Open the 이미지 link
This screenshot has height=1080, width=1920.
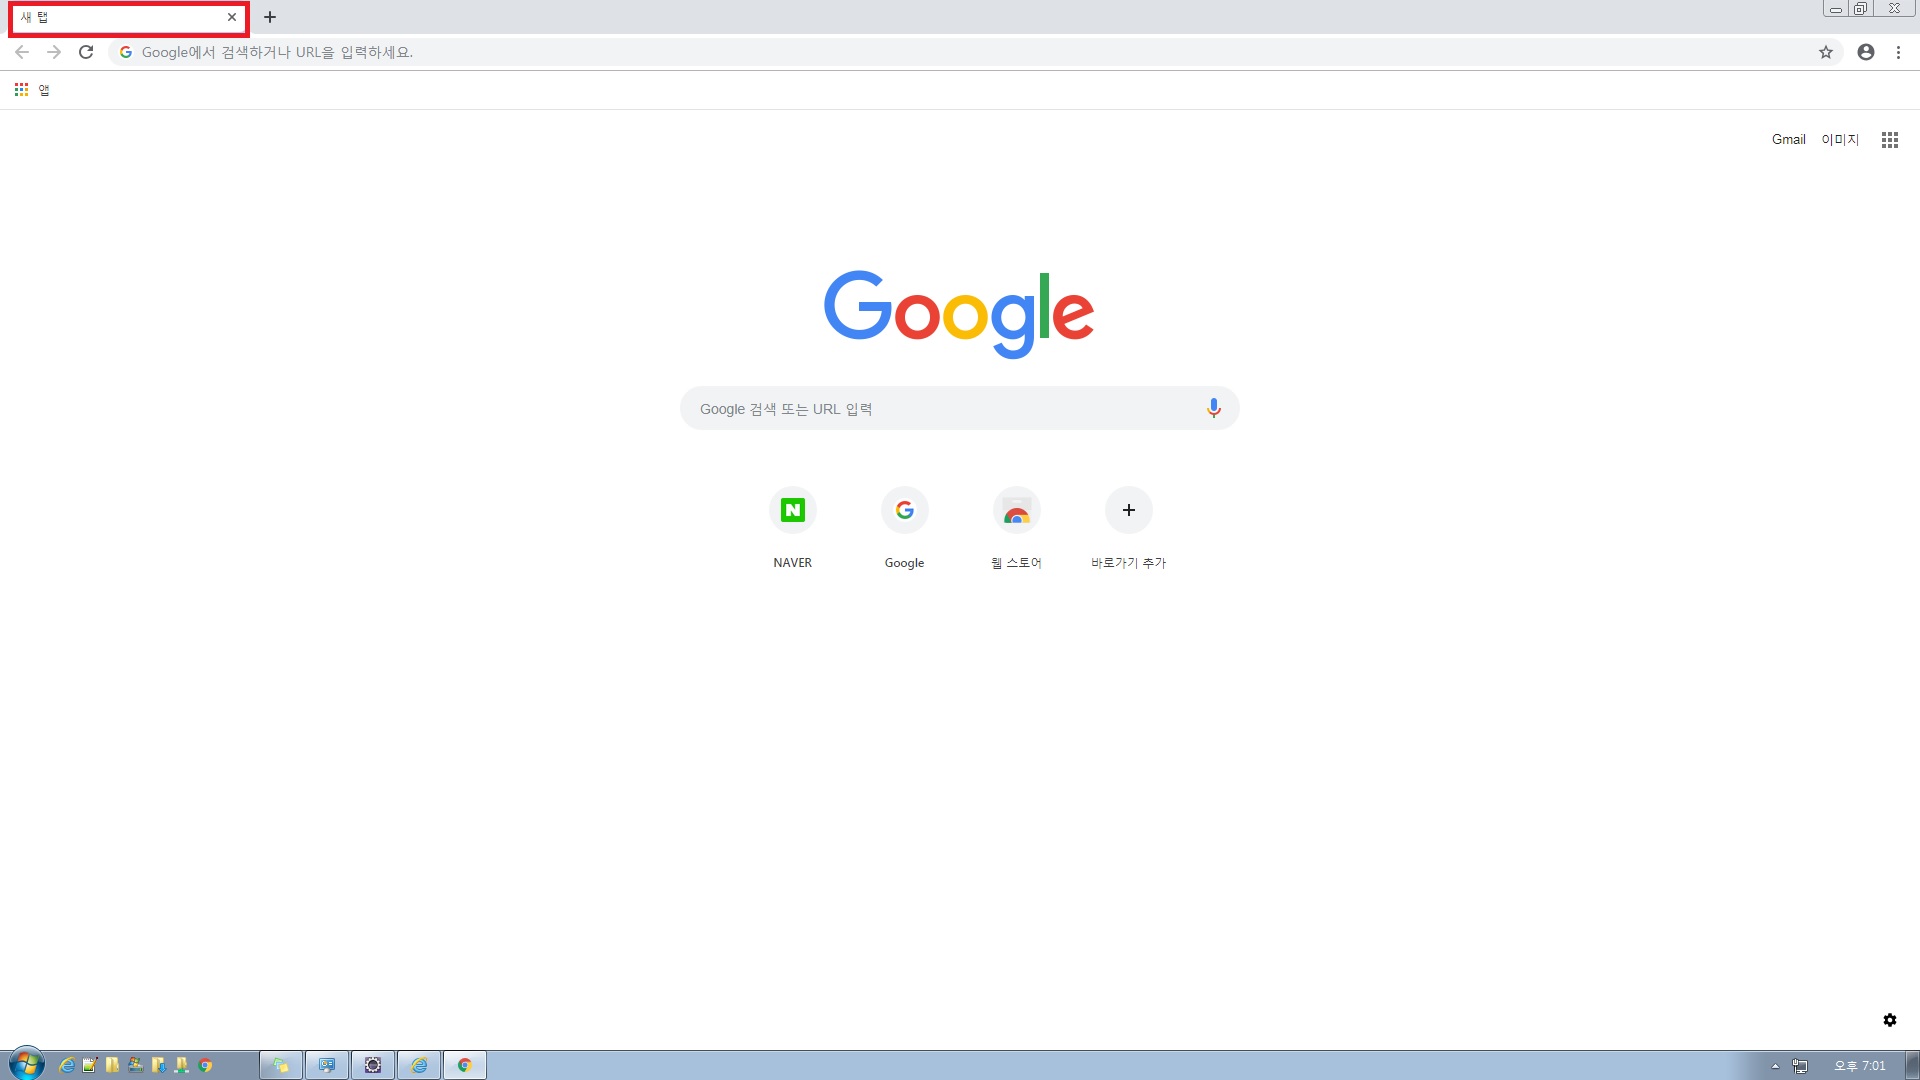(1840, 140)
